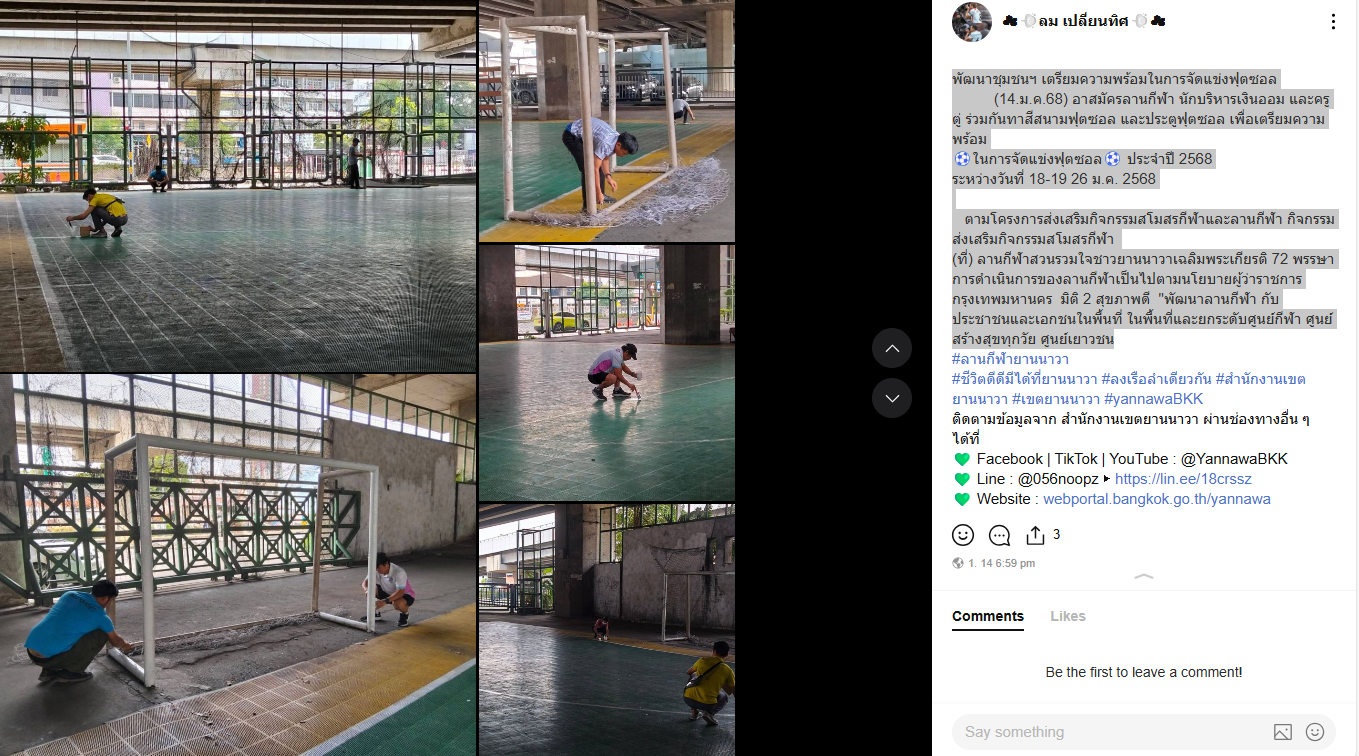The width and height of the screenshot is (1359, 756).
Task: Open the three-dot post options menu
Action: click(x=1333, y=22)
